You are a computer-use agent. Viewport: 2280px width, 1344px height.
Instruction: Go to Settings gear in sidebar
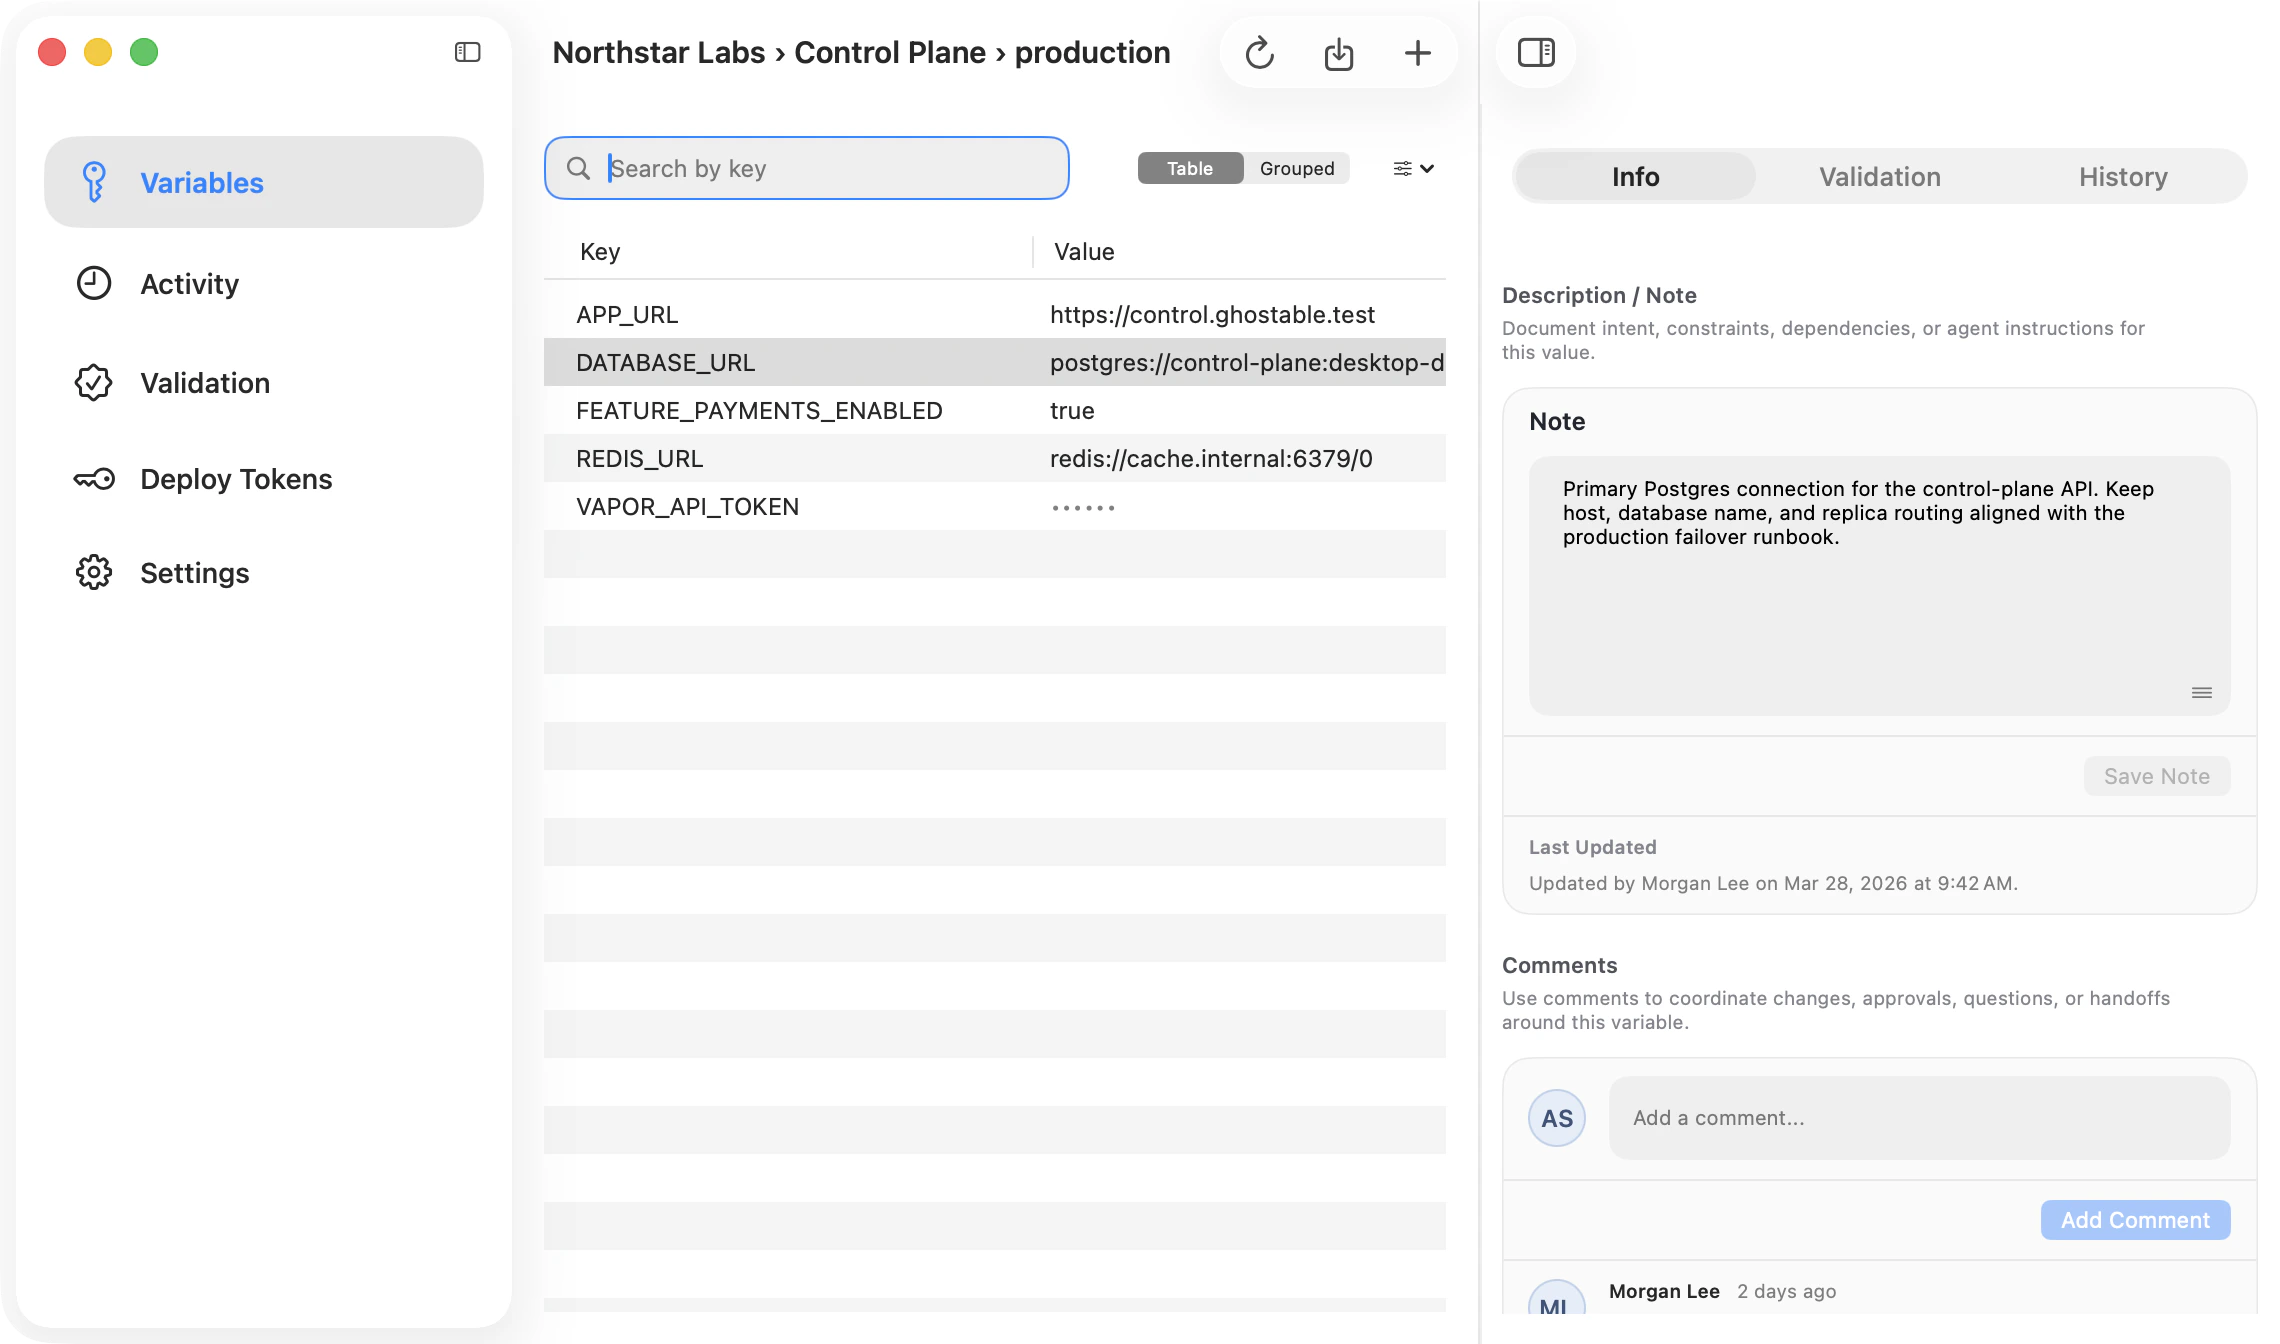pos(194,573)
